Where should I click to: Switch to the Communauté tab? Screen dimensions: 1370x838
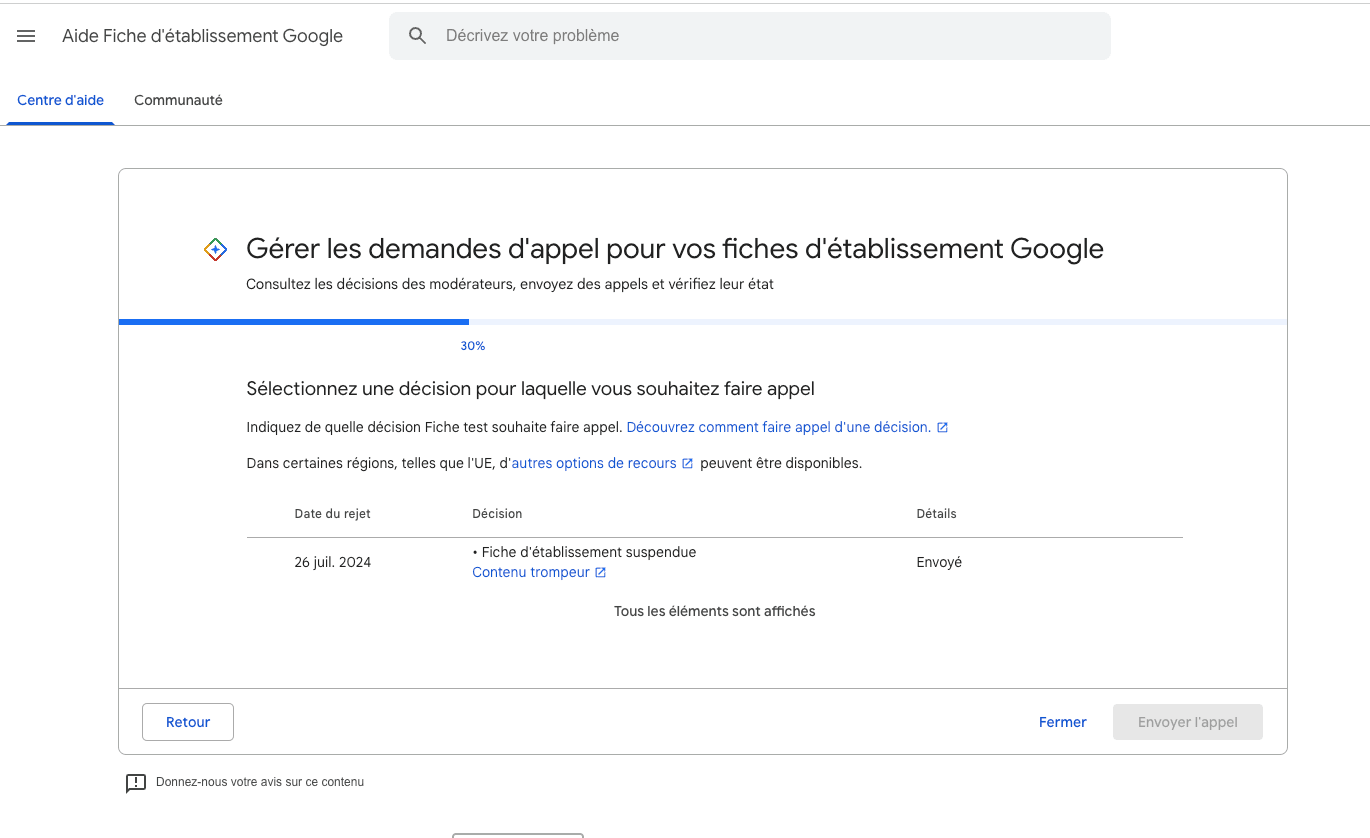click(178, 101)
